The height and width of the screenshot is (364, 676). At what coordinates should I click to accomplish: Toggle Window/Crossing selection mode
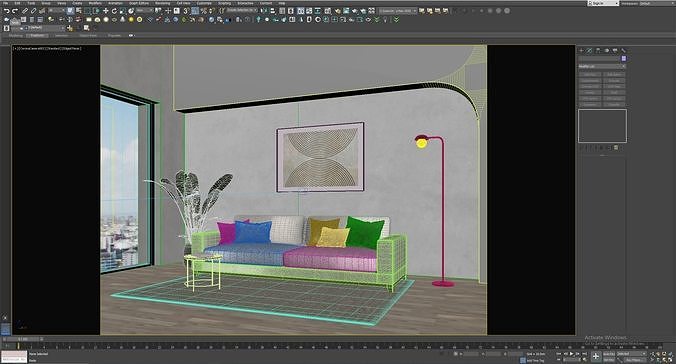point(97,11)
